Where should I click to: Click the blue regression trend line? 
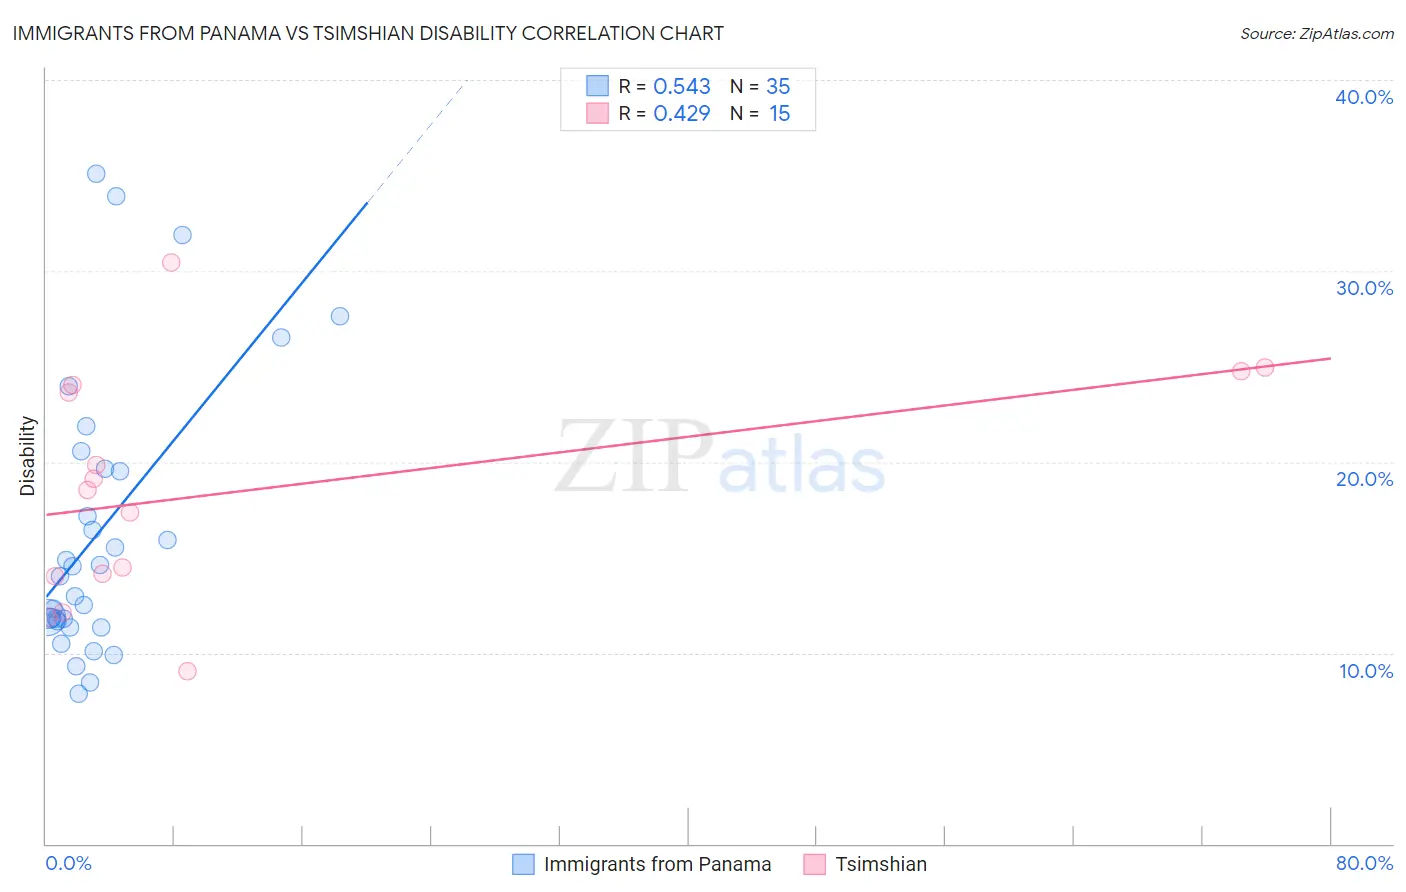207,397
